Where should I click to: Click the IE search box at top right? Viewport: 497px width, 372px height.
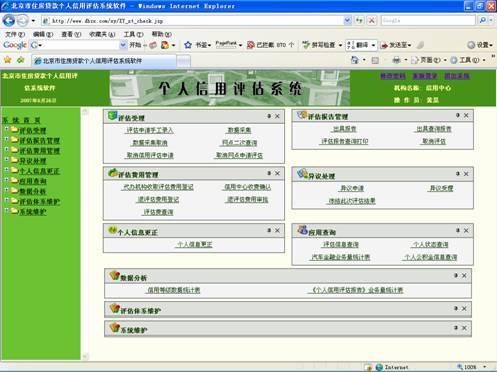(x=428, y=20)
